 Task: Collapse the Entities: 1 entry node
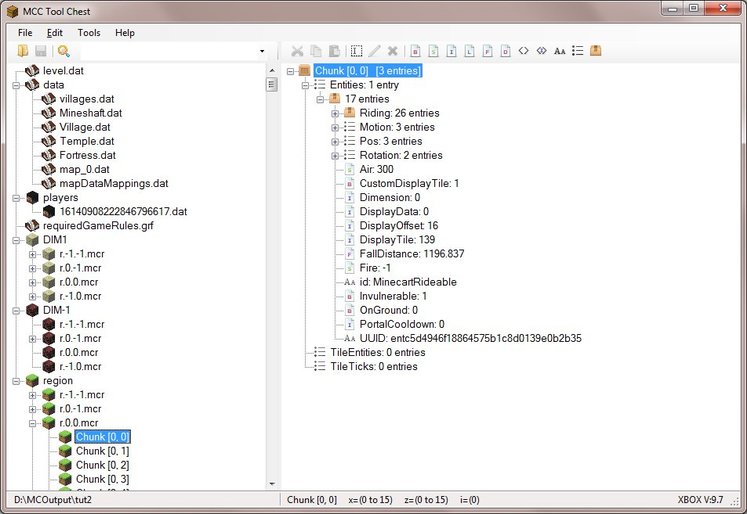click(305, 86)
